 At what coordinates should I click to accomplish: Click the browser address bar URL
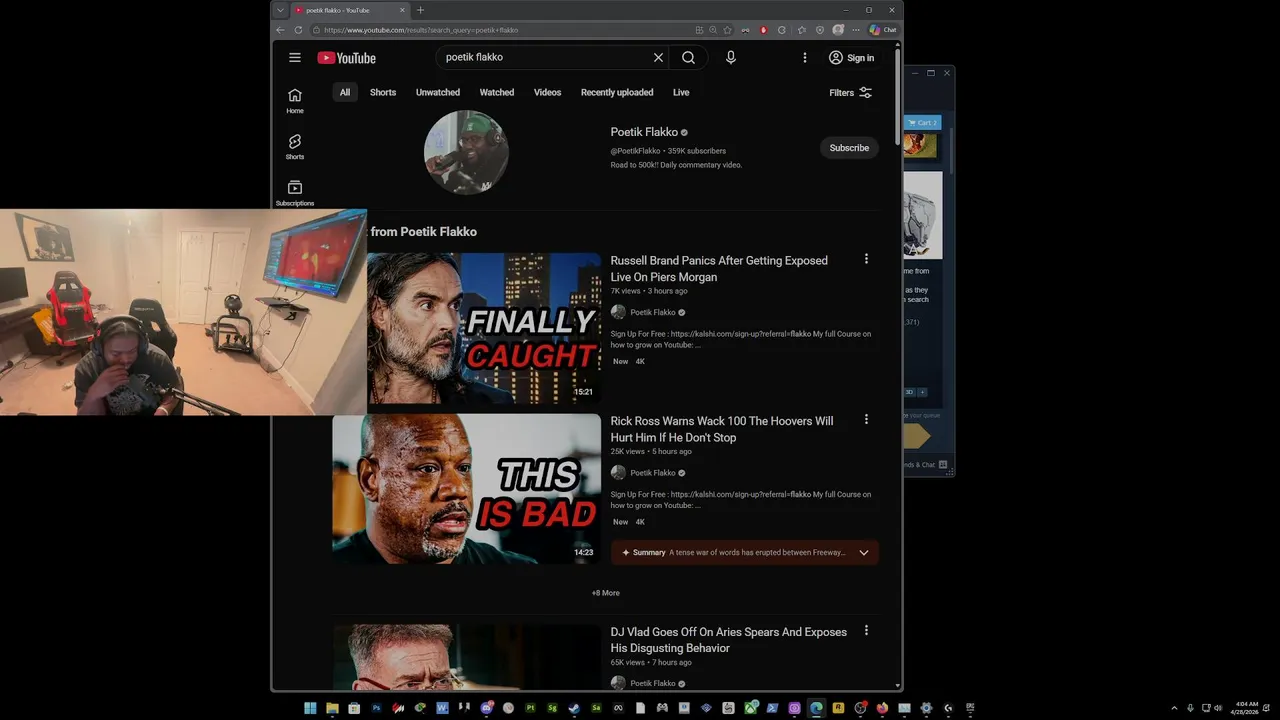click(420, 30)
